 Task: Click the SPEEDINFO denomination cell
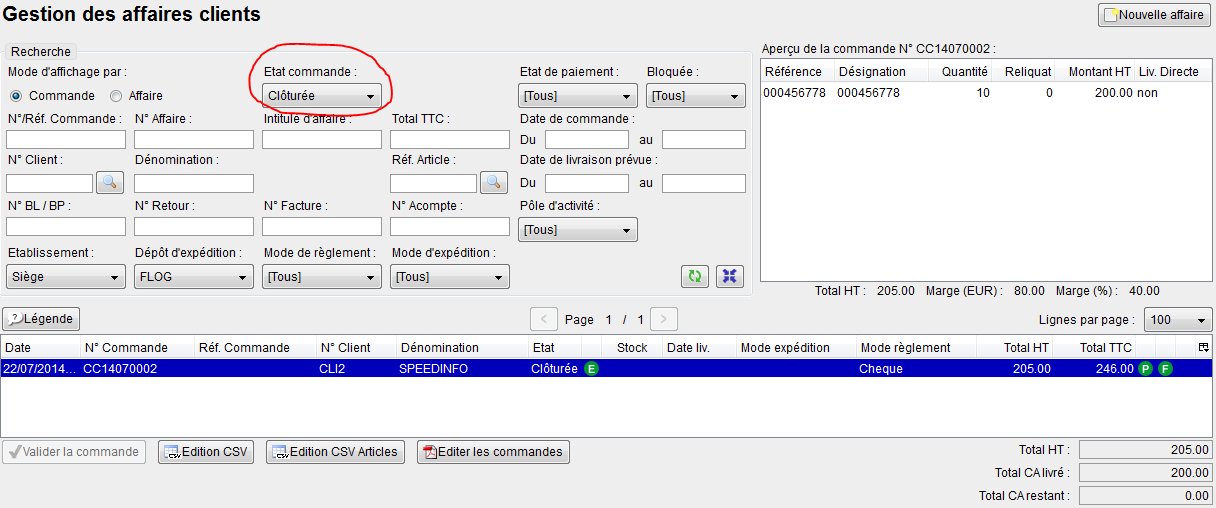coord(430,369)
